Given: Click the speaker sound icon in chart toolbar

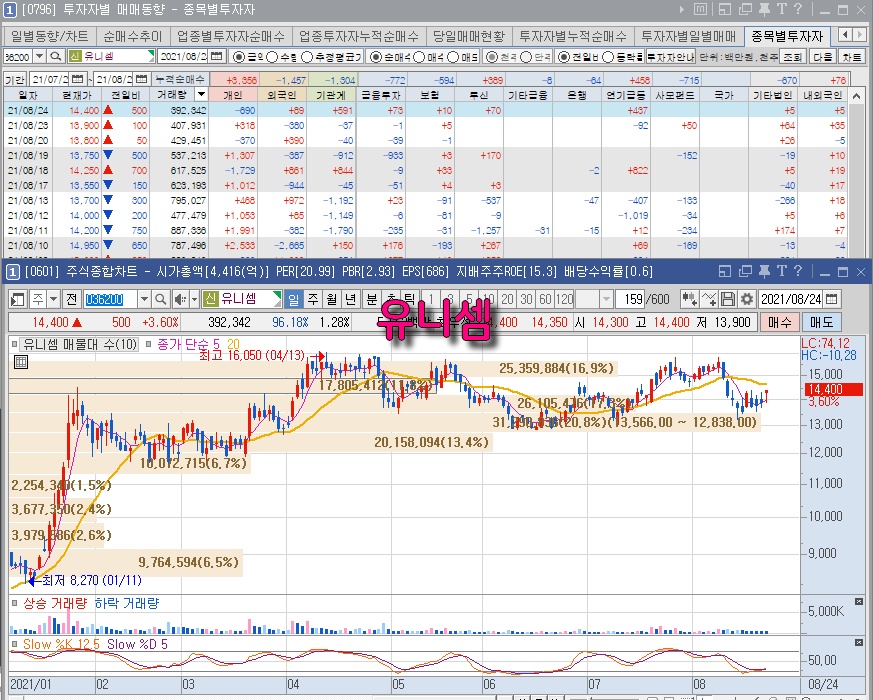Looking at the screenshot, I should 180,300.
